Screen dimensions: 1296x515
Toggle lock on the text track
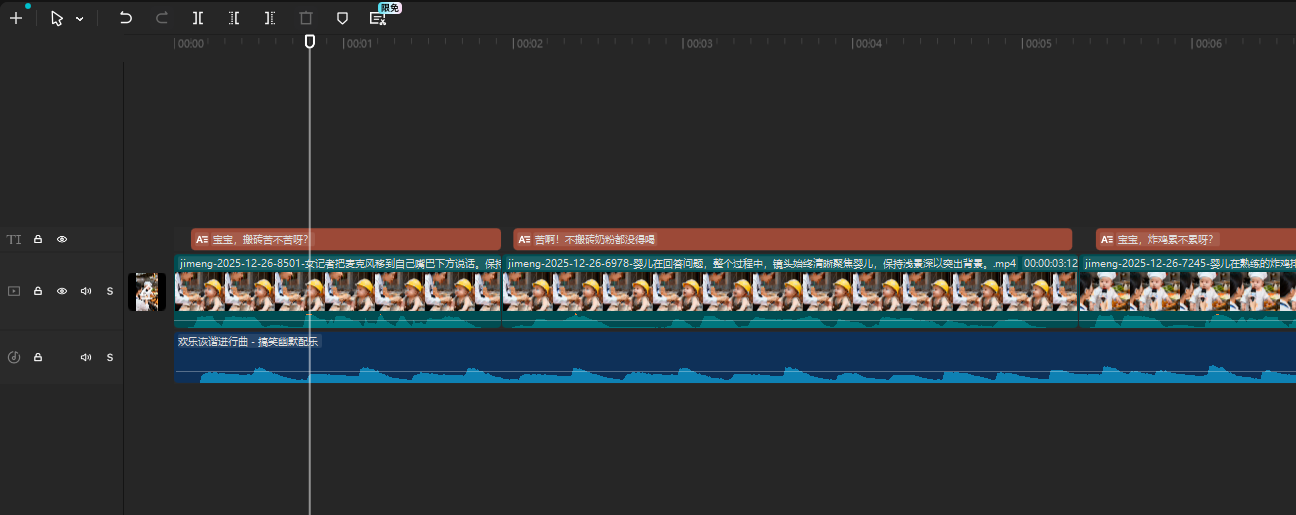coord(38,239)
